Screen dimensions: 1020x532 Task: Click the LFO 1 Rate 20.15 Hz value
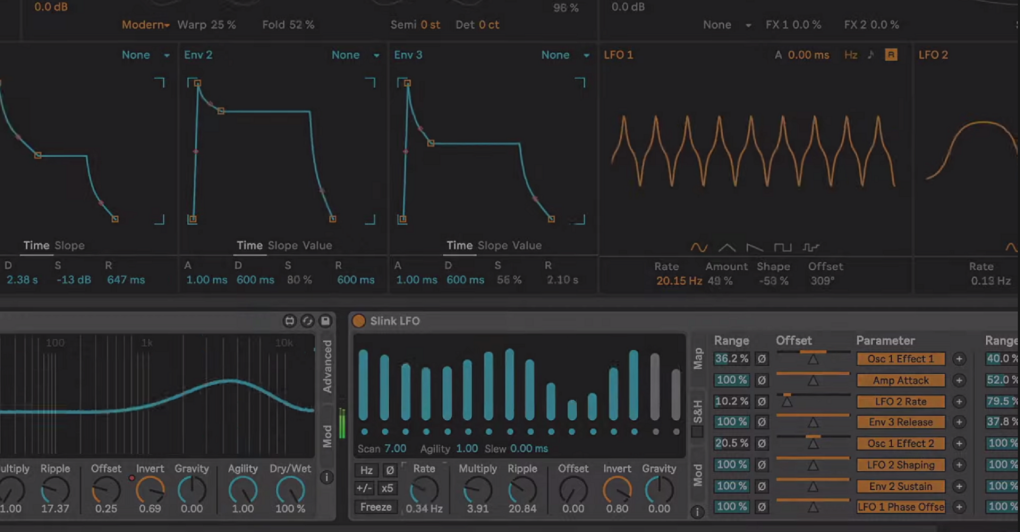(x=679, y=281)
